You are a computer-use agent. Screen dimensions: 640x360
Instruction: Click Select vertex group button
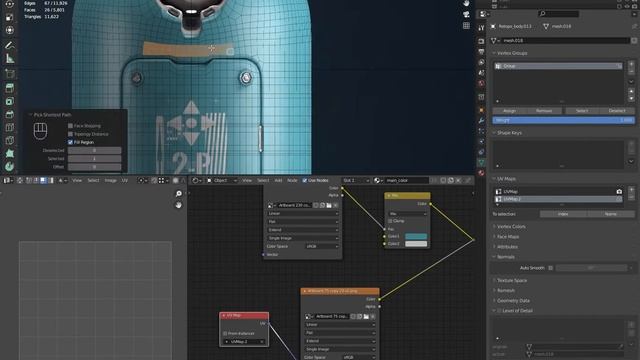582,111
